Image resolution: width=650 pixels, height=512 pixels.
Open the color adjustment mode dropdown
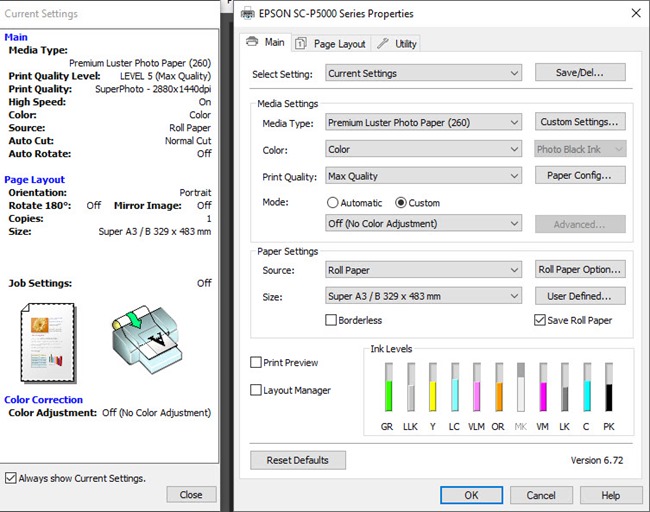coord(423,223)
